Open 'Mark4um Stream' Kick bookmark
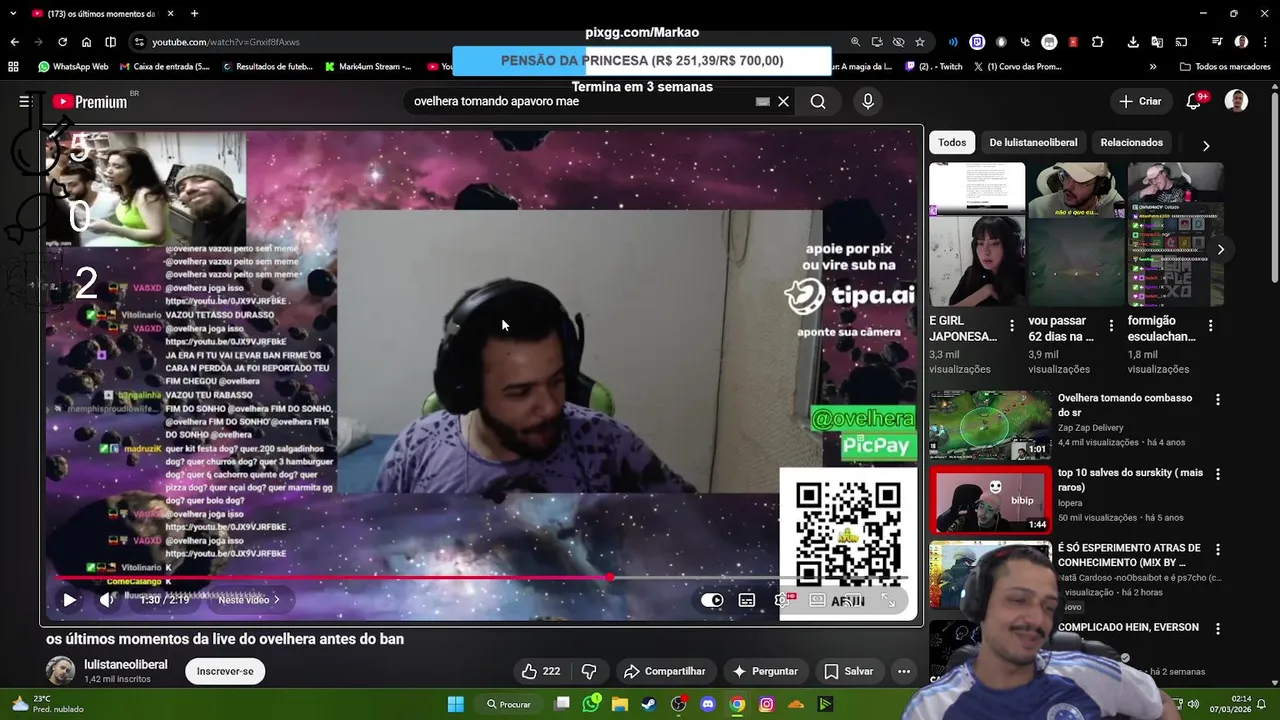Image resolution: width=1280 pixels, height=720 pixels. coord(368,67)
